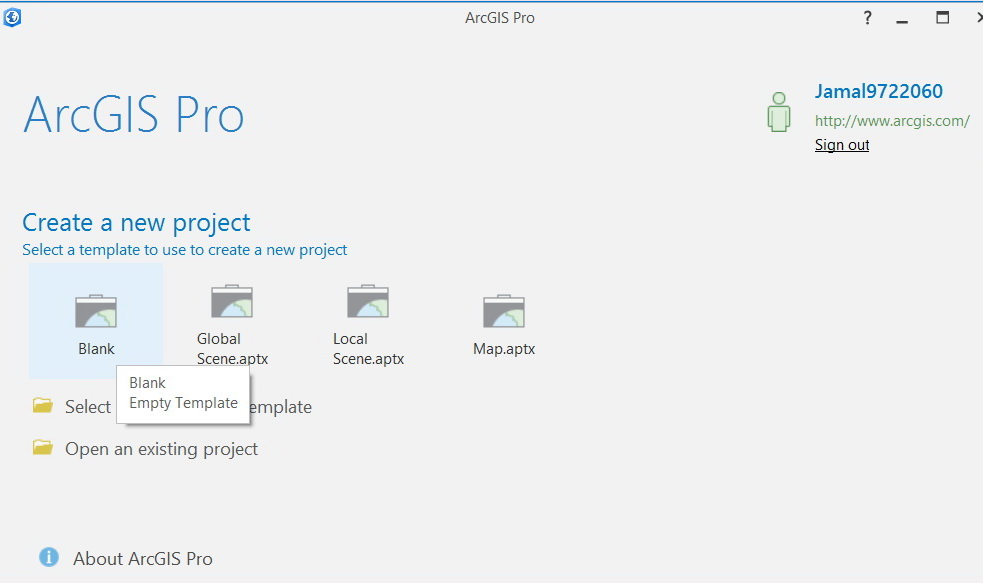983x583 pixels.
Task: Pick the Local Scene.aptx template icon
Action: 368,301
